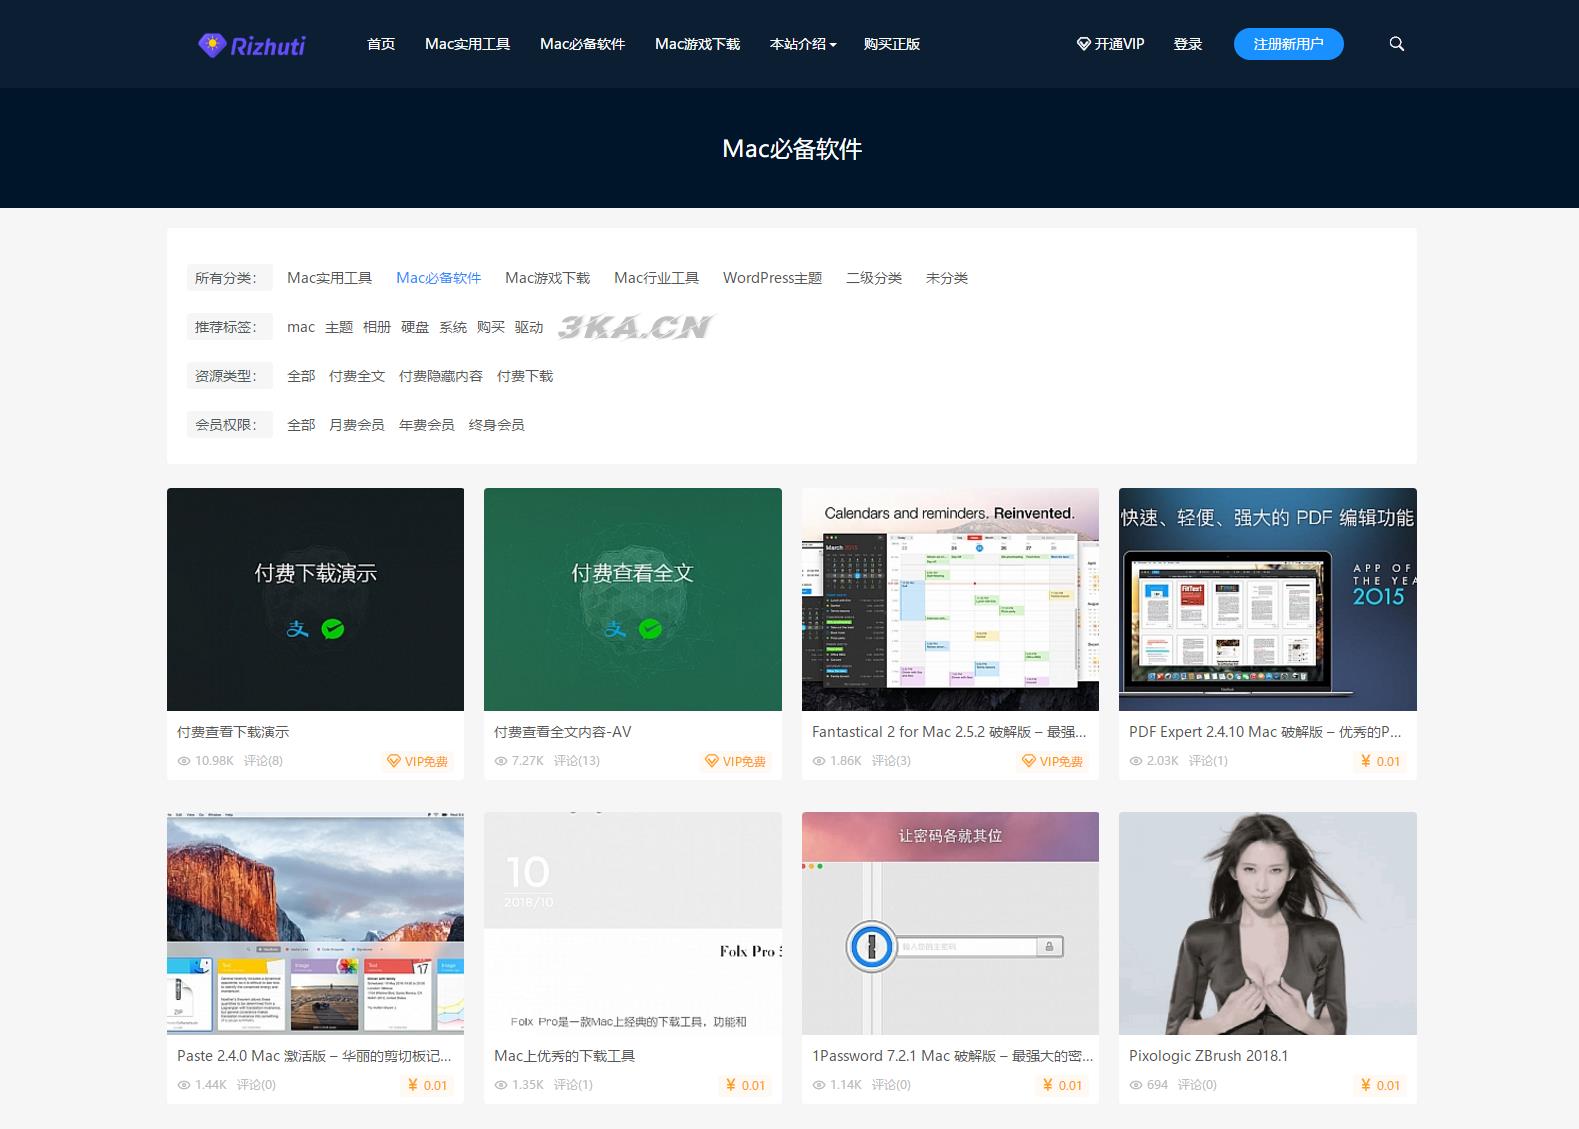1579x1129 pixels.
Task: Select the 付费隐藏内容 resource type filter
Action: tap(440, 376)
